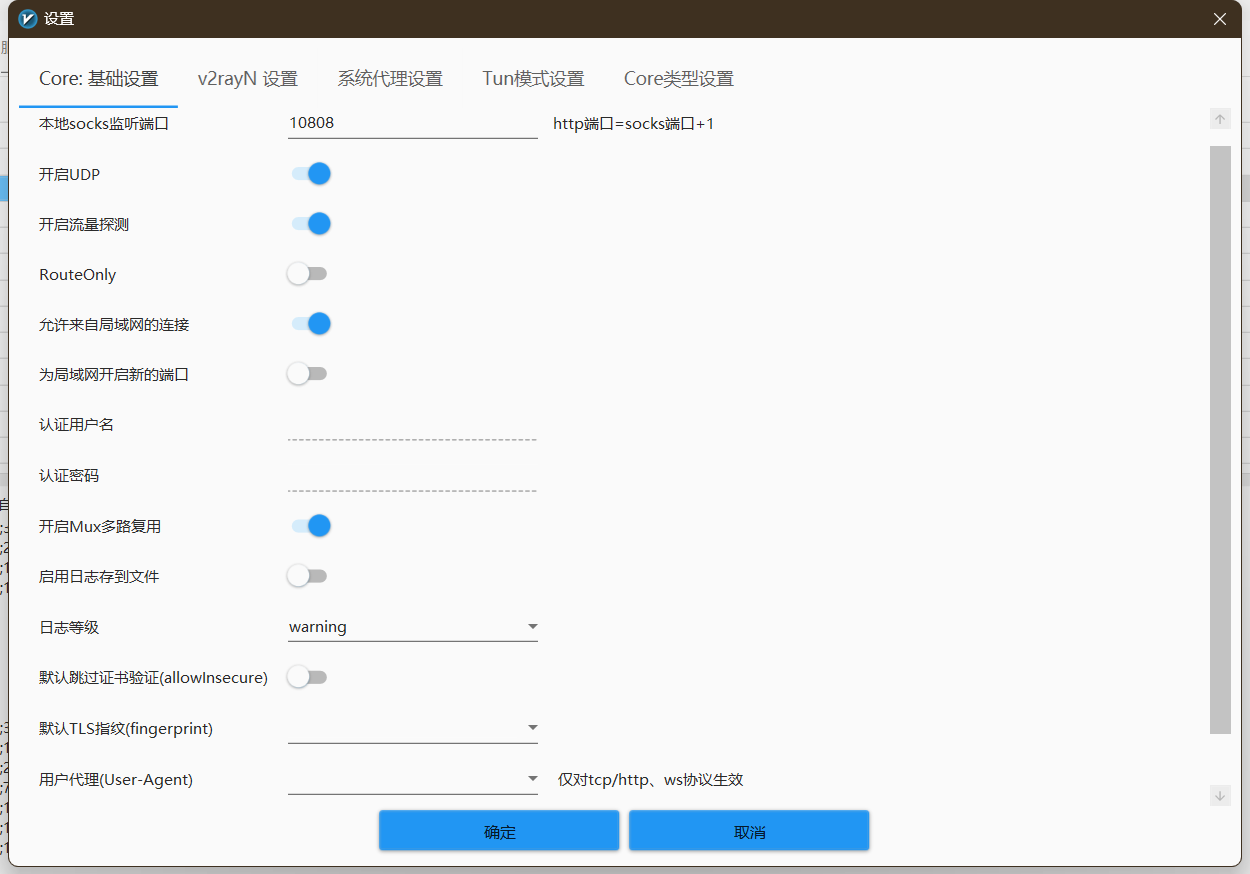Screen dimensions: 1250x874
Task: Disable 允许来自局域网的连接
Action: pyautogui.click(x=308, y=323)
